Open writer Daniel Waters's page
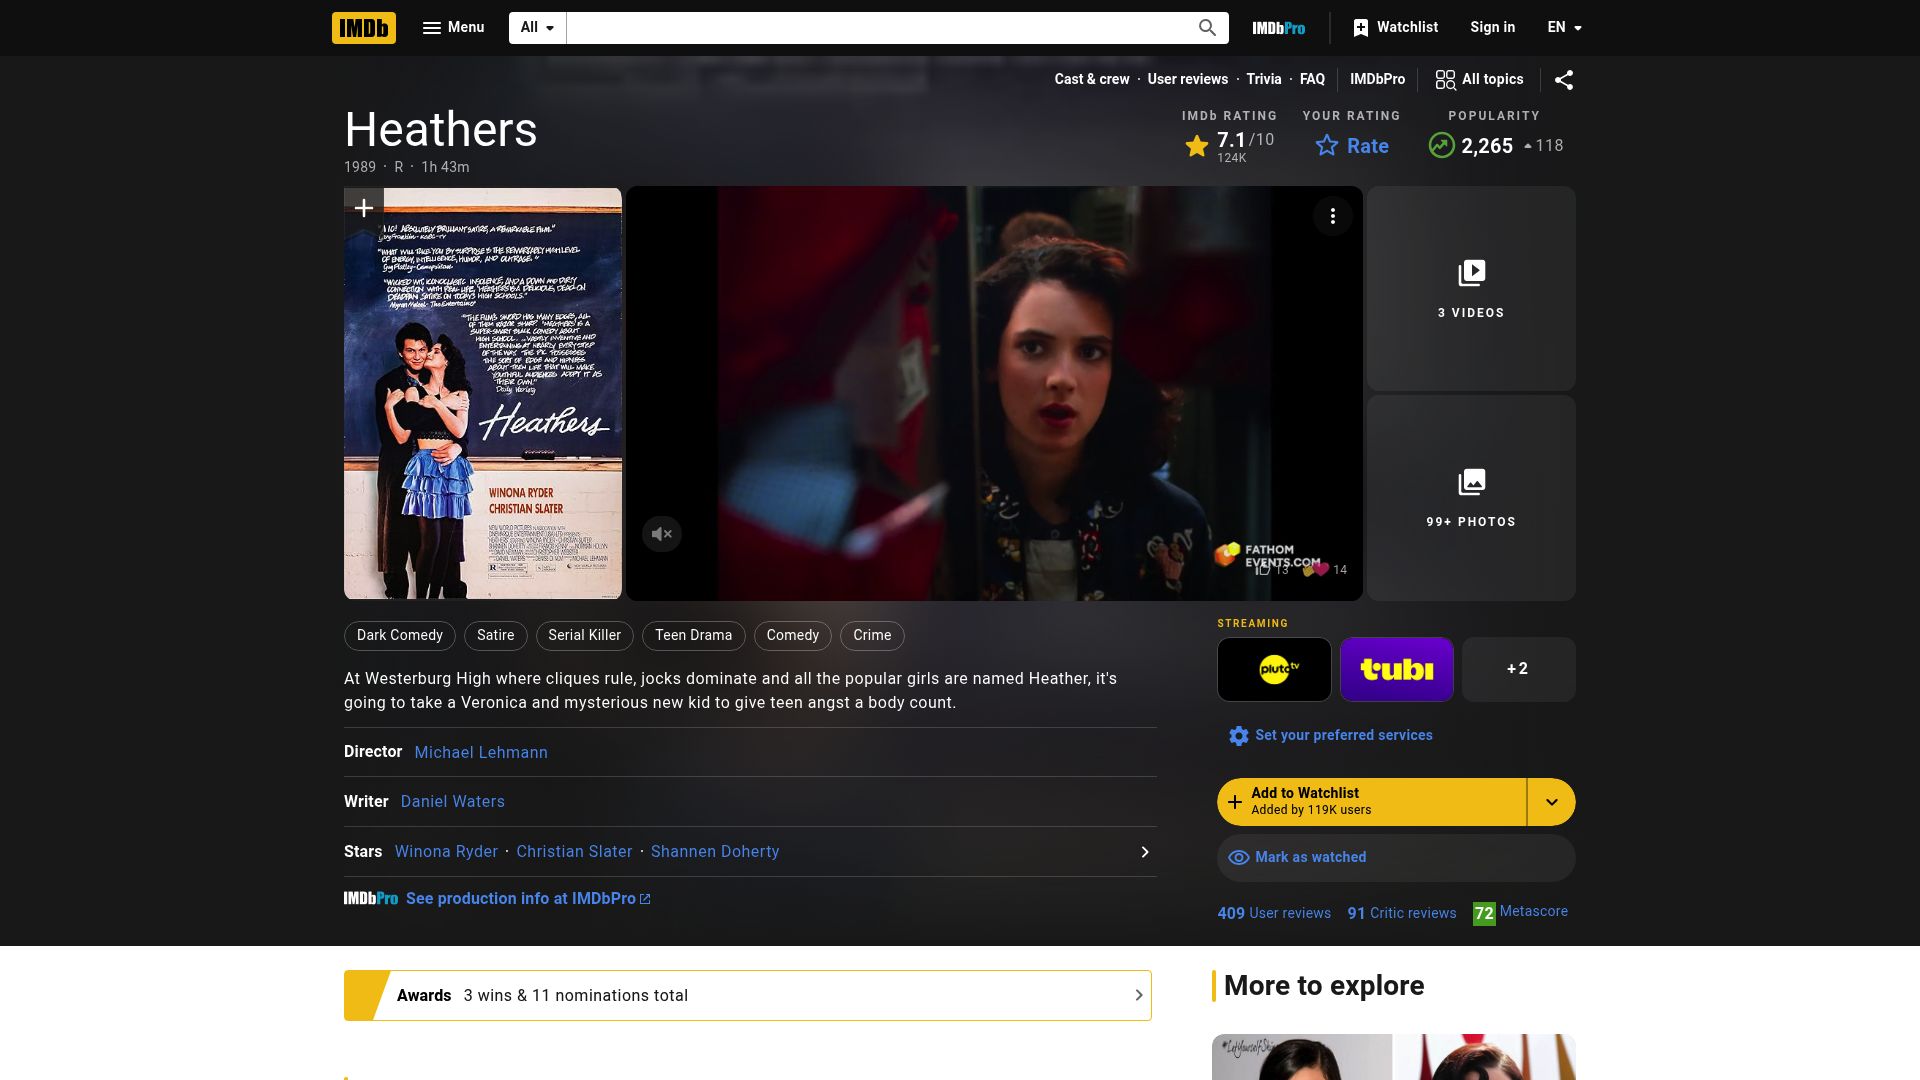This screenshot has height=1080, width=1920. pyautogui.click(x=452, y=802)
